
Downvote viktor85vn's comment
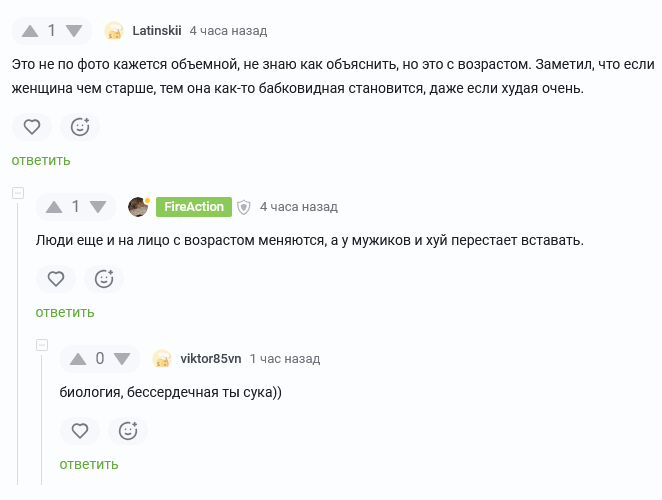pos(122,359)
